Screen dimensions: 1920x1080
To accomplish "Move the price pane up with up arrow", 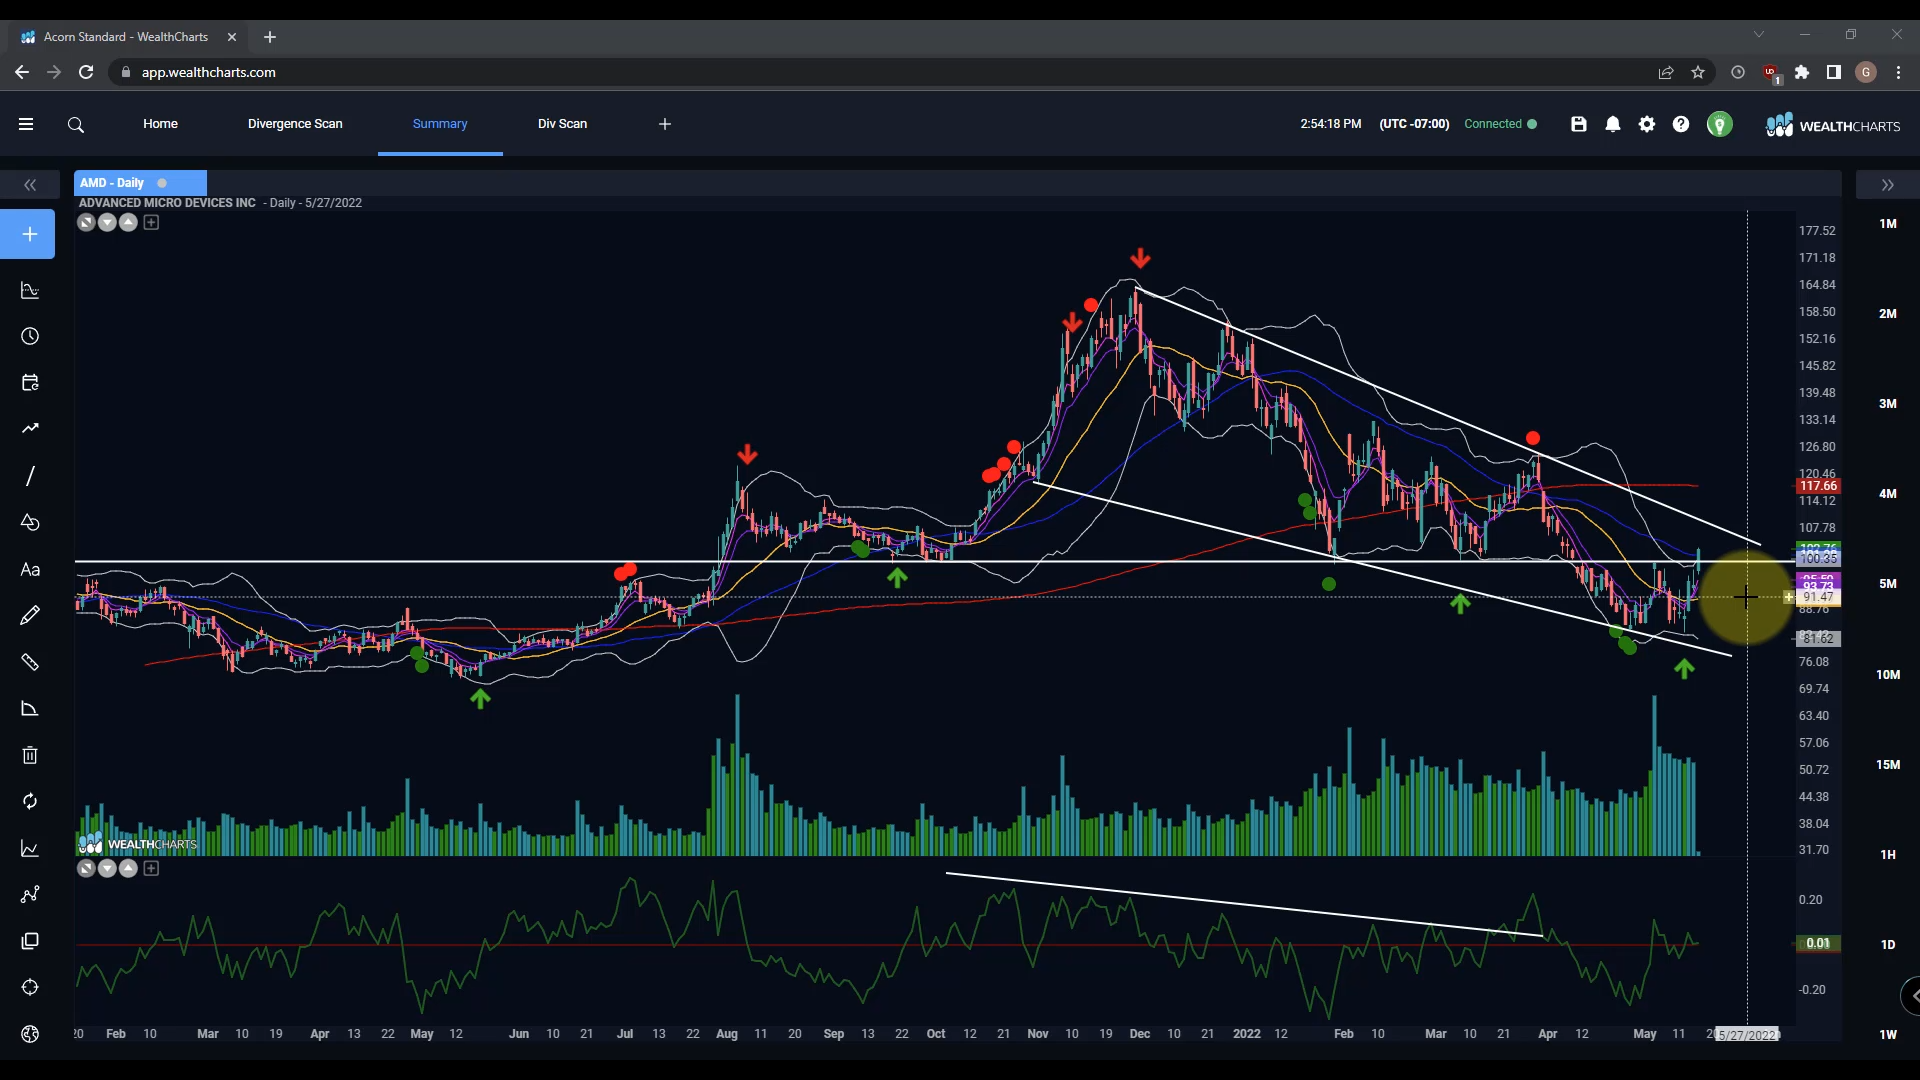I will coord(128,223).
